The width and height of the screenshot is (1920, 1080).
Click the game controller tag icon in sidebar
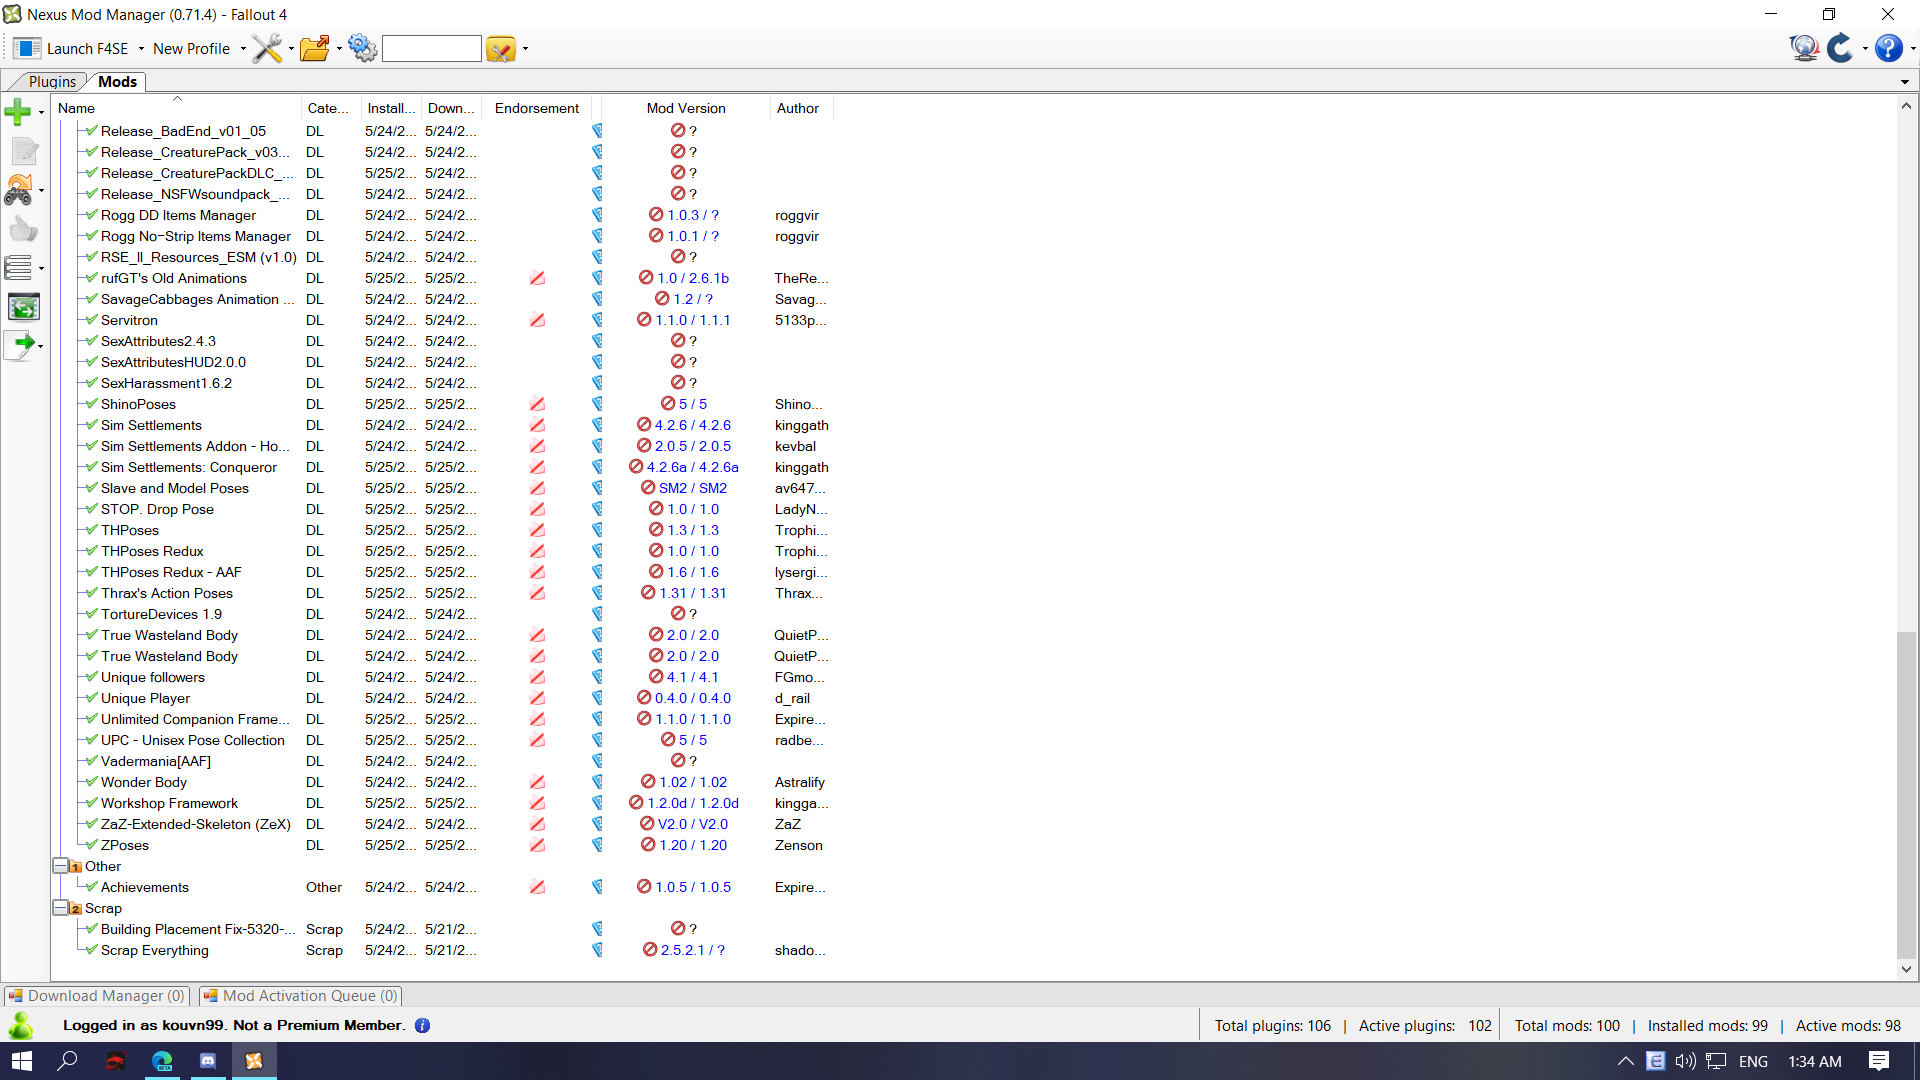tap(19, 190)
